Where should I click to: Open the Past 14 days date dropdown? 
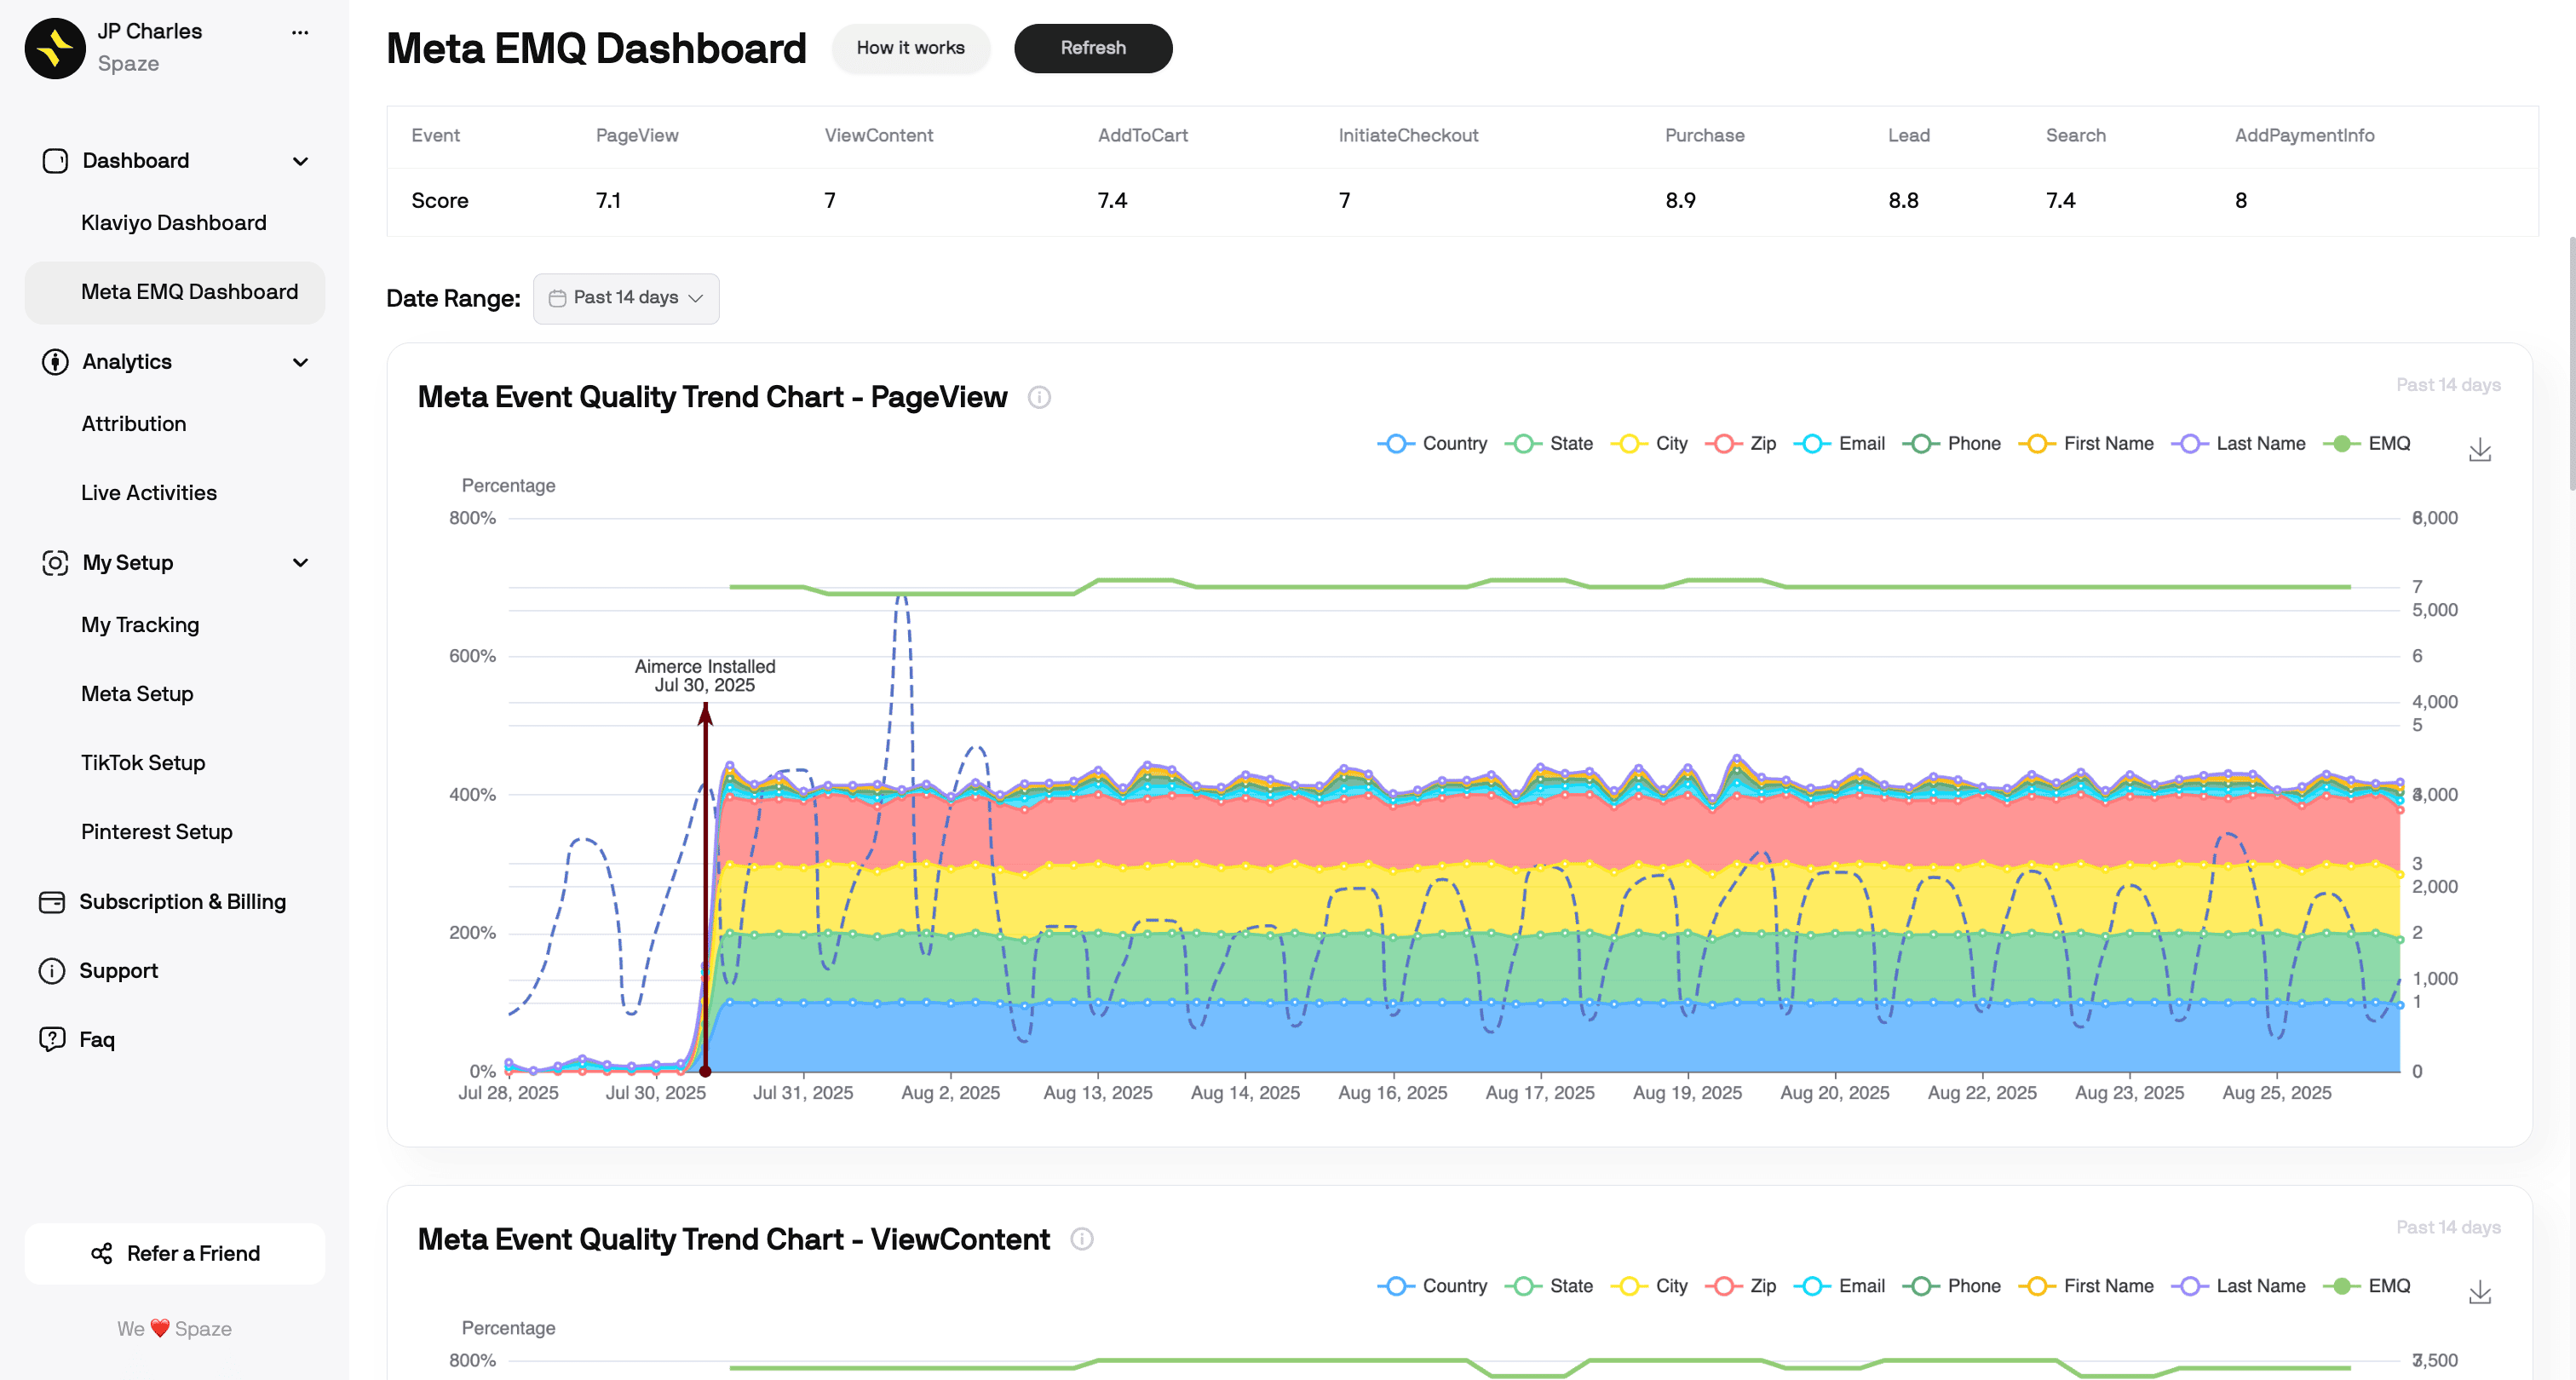click(x=626, y=298)
